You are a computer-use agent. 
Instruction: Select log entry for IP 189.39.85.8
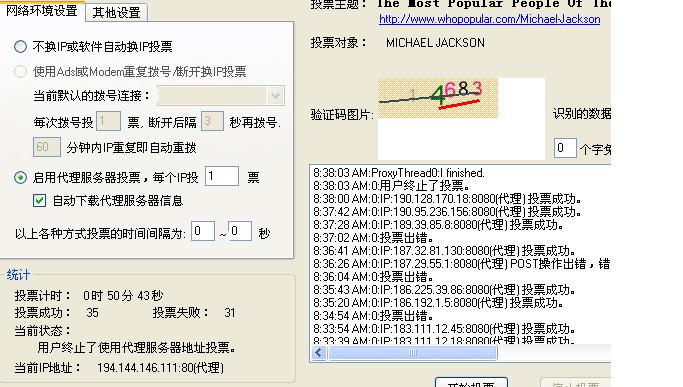439,225
